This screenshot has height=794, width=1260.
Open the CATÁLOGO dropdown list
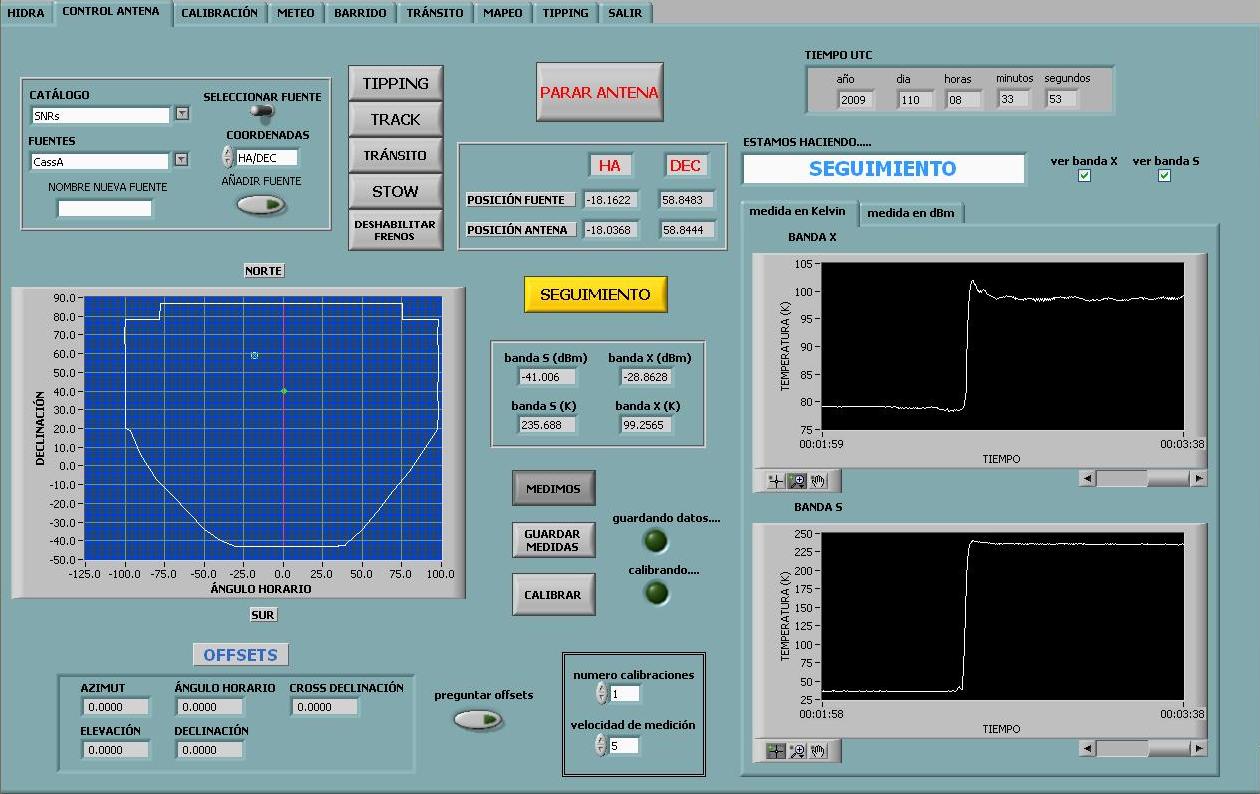click(x=182, y=114)
